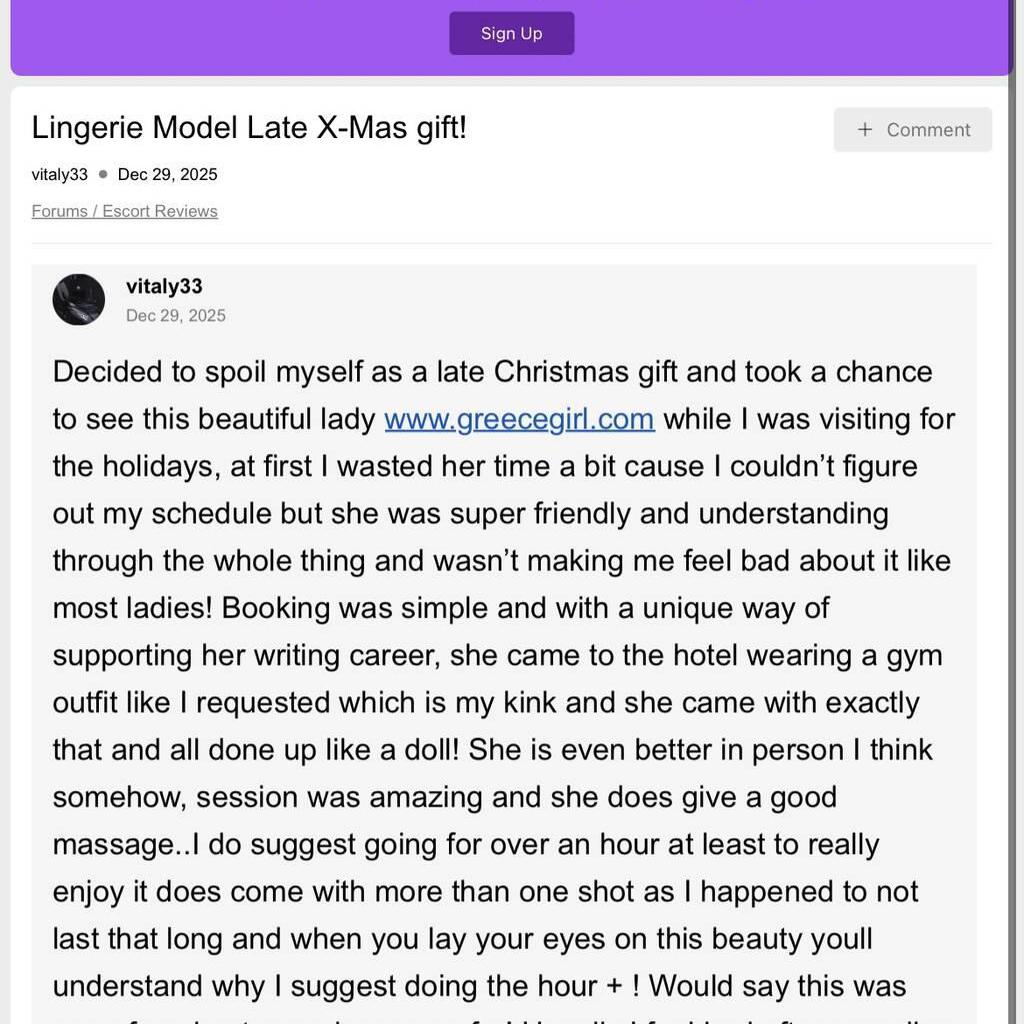Open the www.greecegirl.com link
Image resolution: width=1024 pixels, height=1024 pixels.
519,418
